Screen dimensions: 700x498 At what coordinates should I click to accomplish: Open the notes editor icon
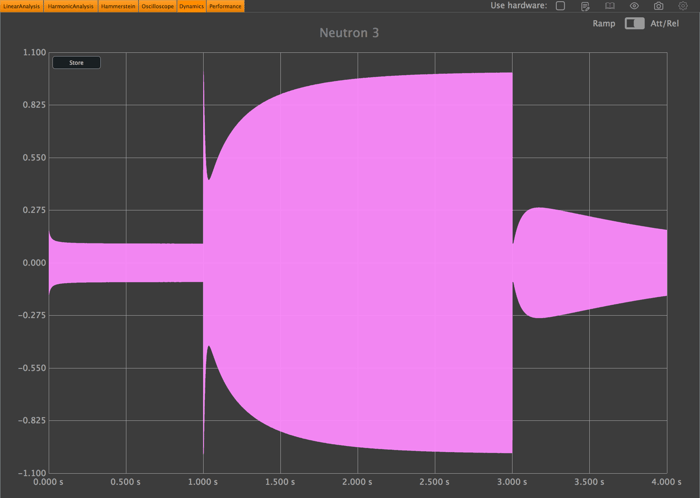[585, 6]
